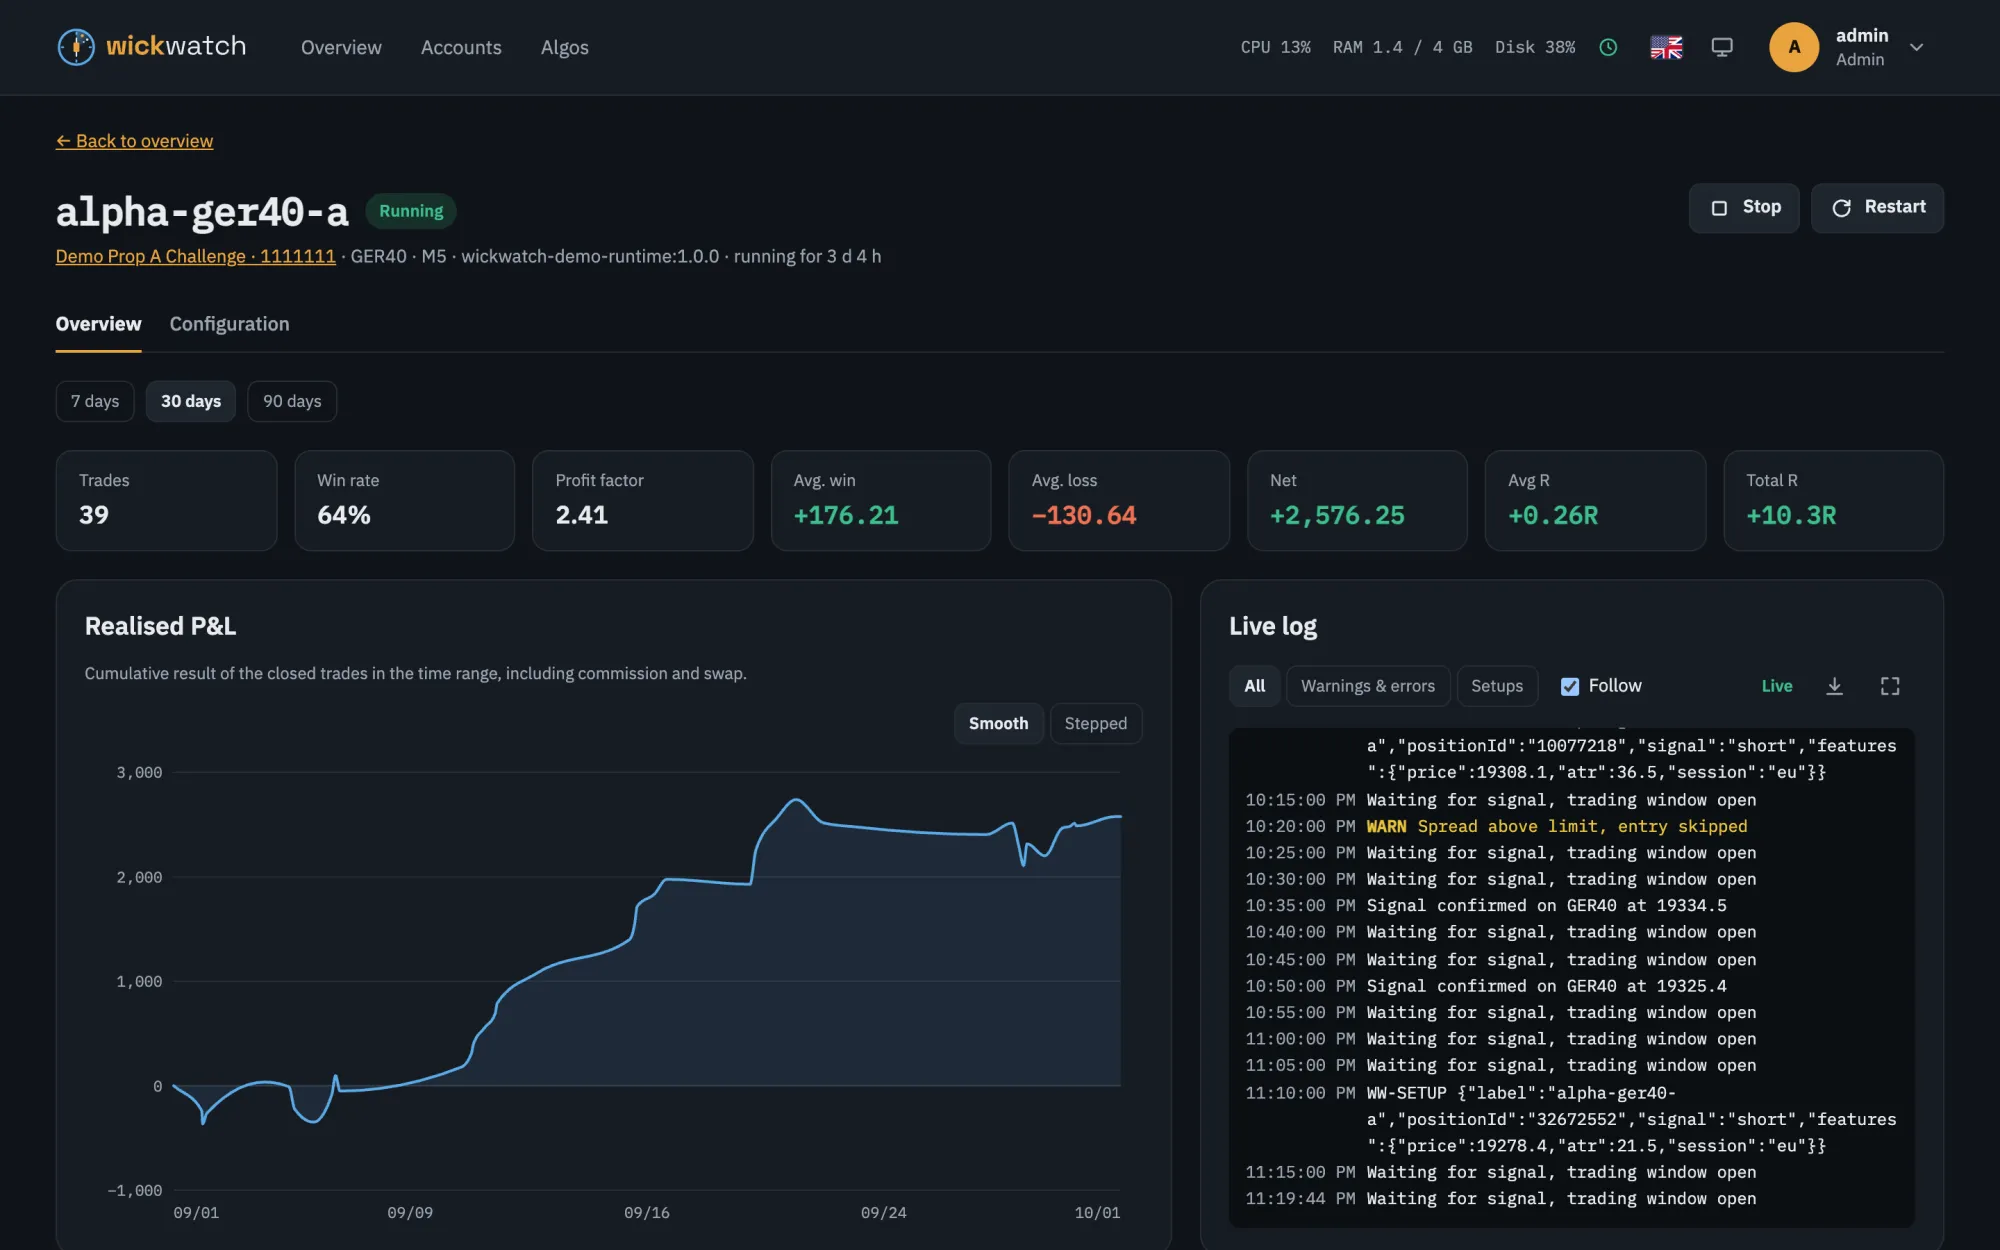
Task: Click the Running status badge
Action: (x=411, y=211)
